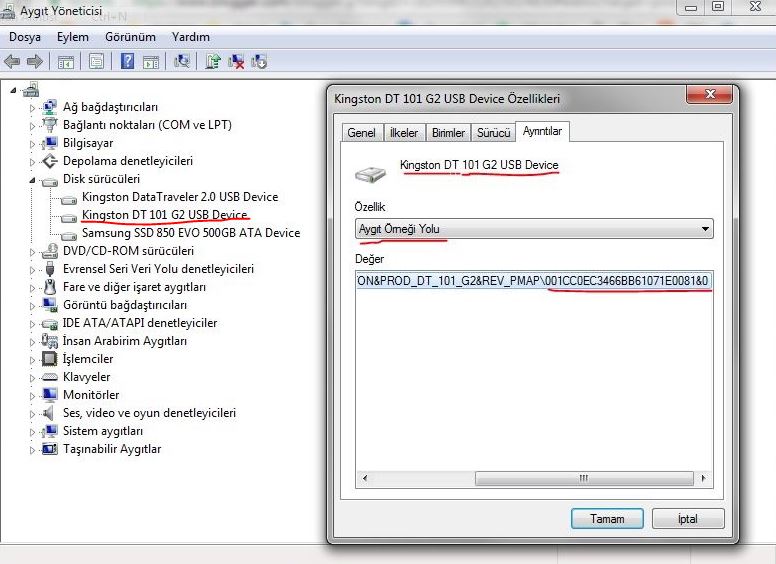776x564 pixels.
Task: Click the Disk sürücüleri drive icon
Action: click(x=49, y=180)
